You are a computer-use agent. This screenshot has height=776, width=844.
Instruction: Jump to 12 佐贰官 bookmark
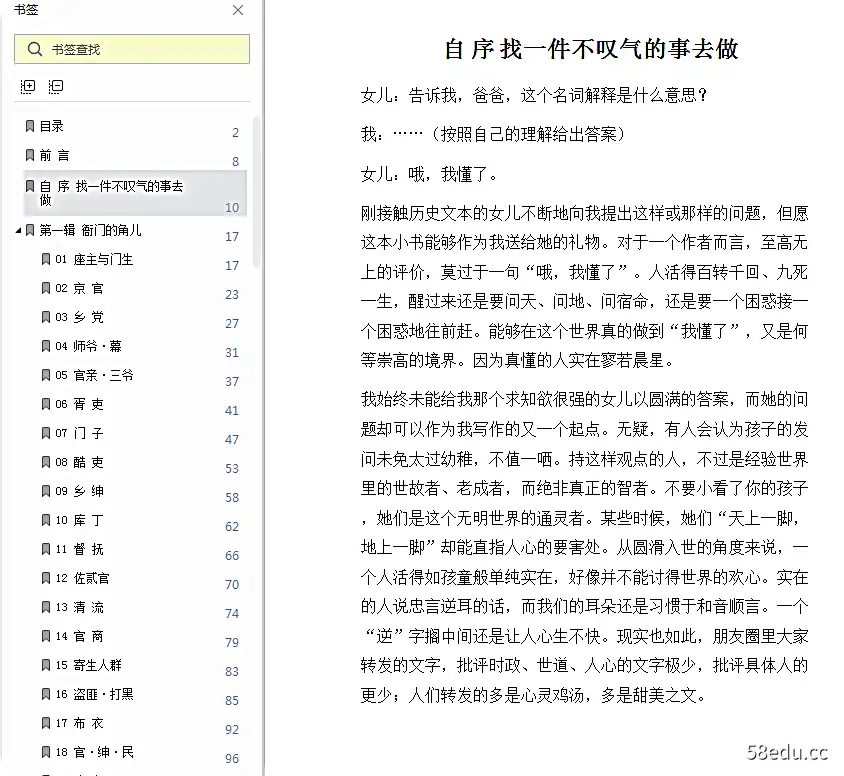(82, 579)
